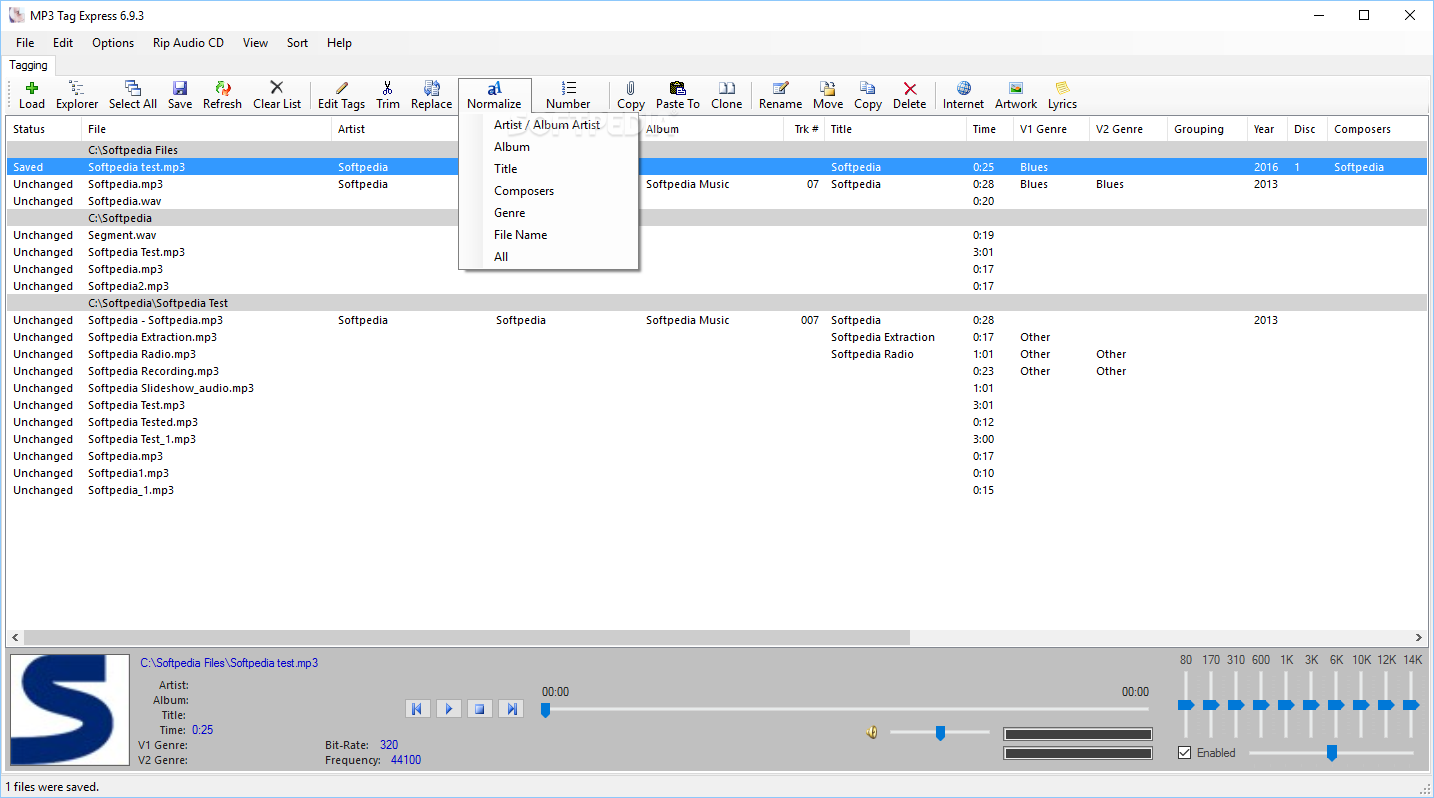Start playback with the play button

click(x=449, y=708)
